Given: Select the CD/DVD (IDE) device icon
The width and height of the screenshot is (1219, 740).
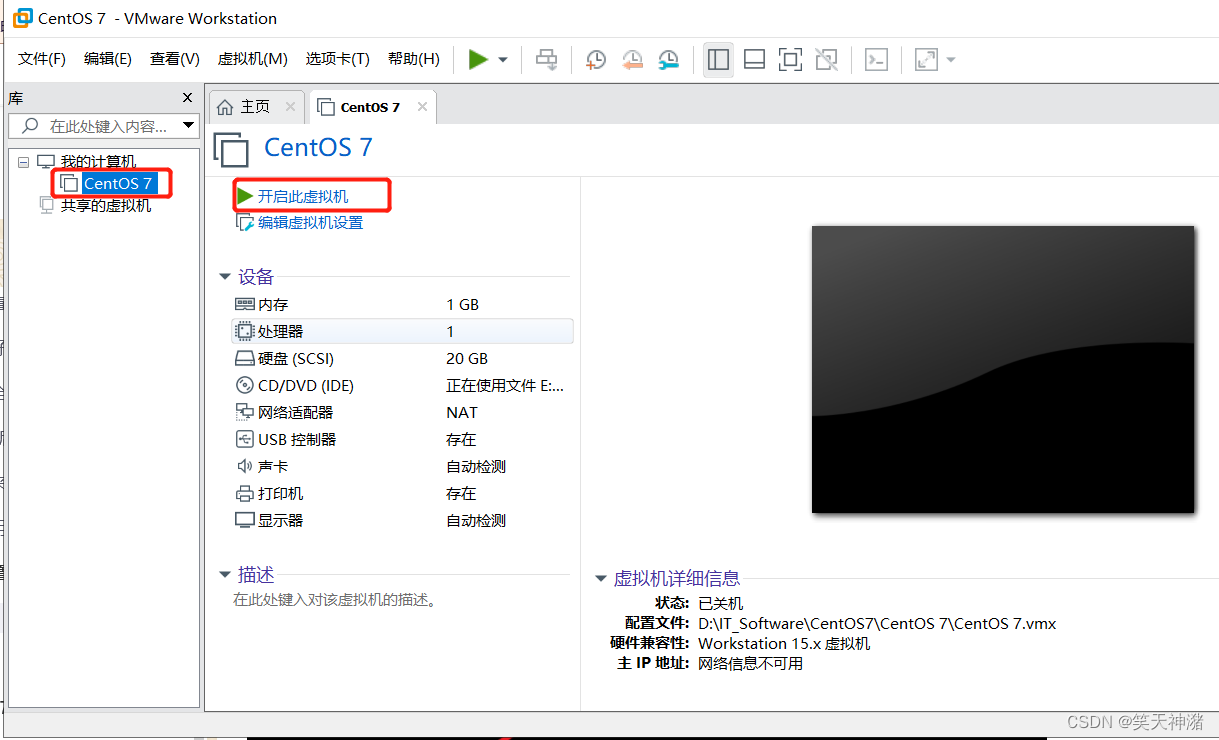Looking at the screenshot, I should [x=245, y=385].
